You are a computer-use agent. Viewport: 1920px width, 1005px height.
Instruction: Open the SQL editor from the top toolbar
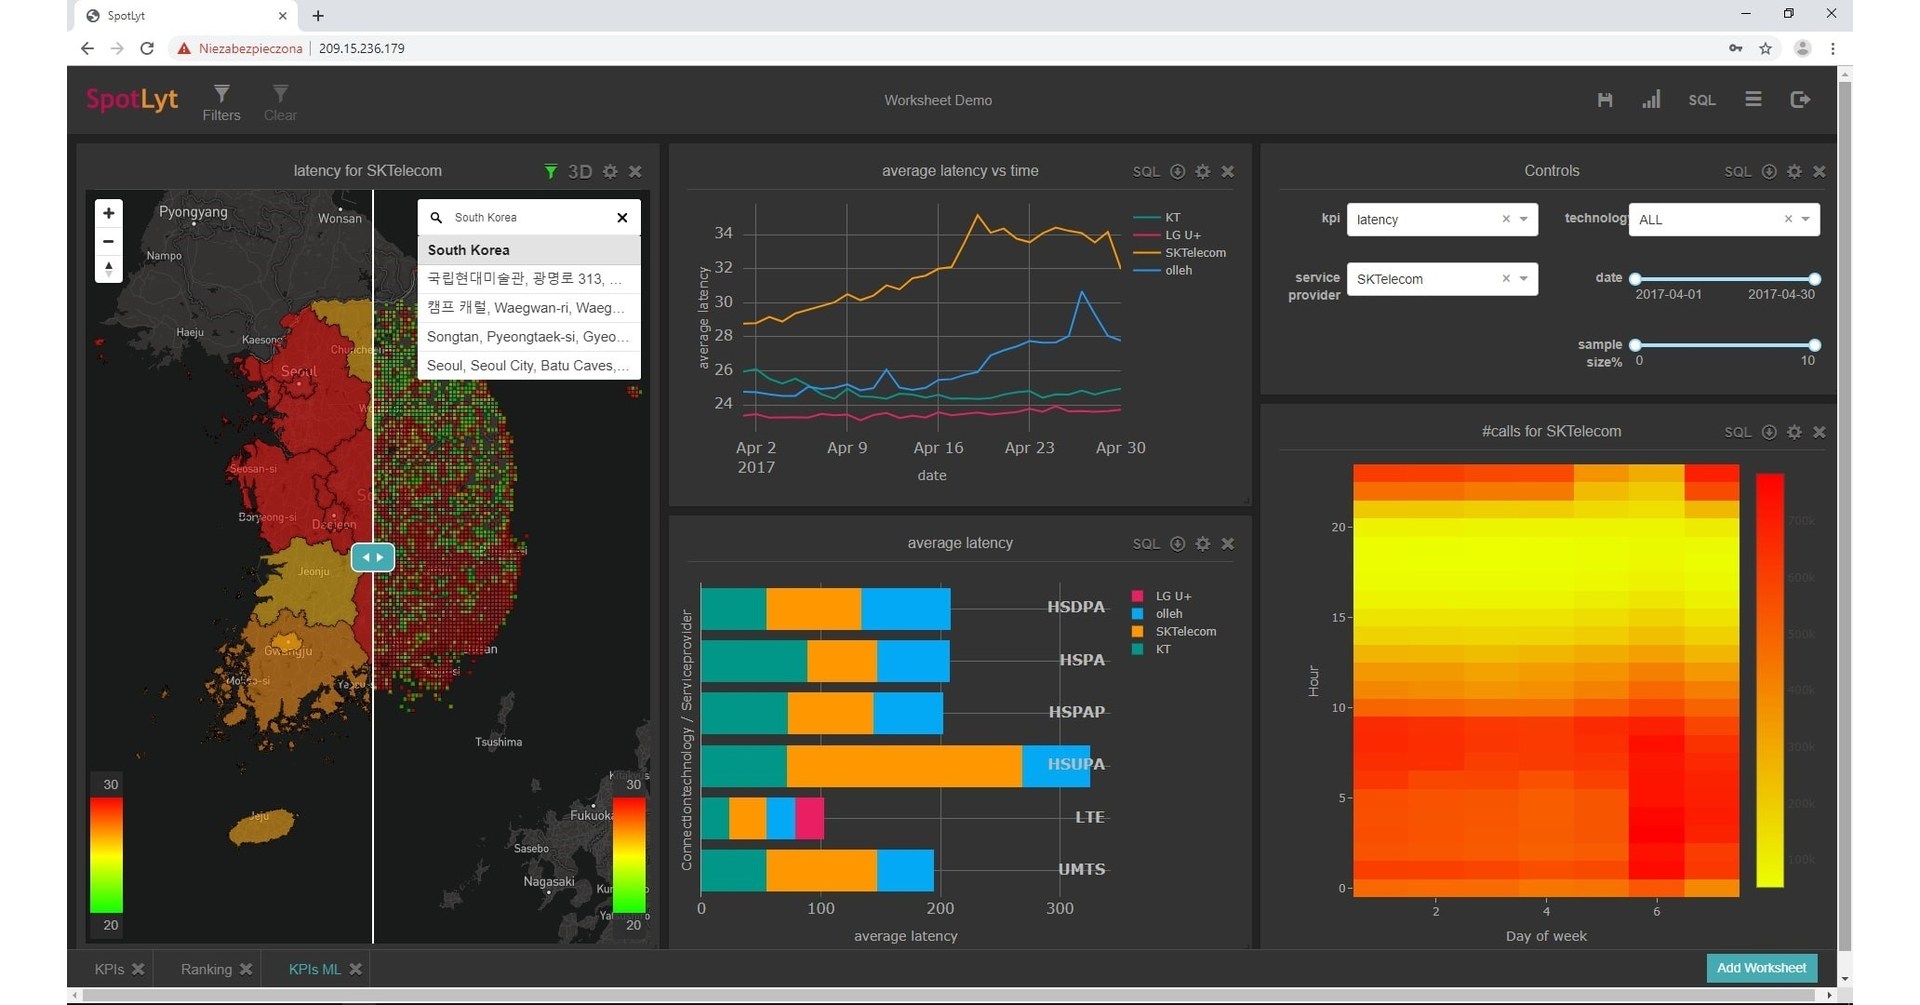click(1702, 100)
